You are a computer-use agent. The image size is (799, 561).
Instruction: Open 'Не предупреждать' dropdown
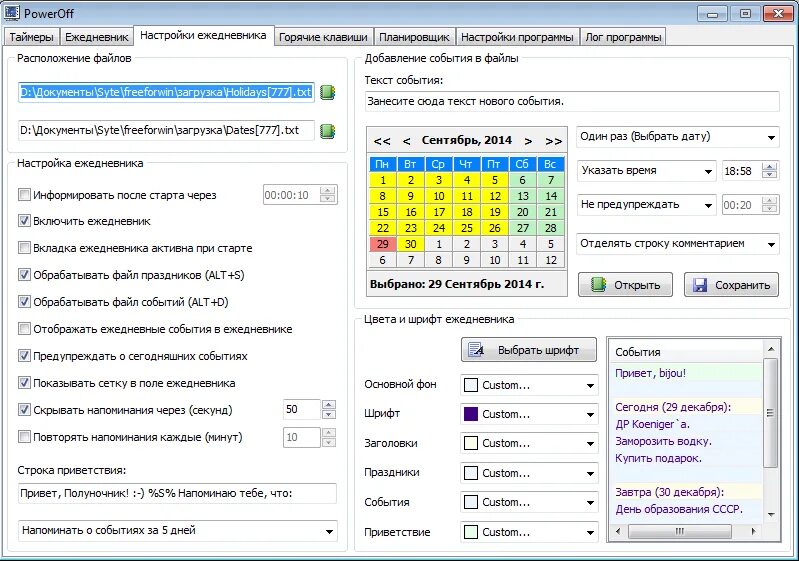pyautogui.click(x=647, y=205)
